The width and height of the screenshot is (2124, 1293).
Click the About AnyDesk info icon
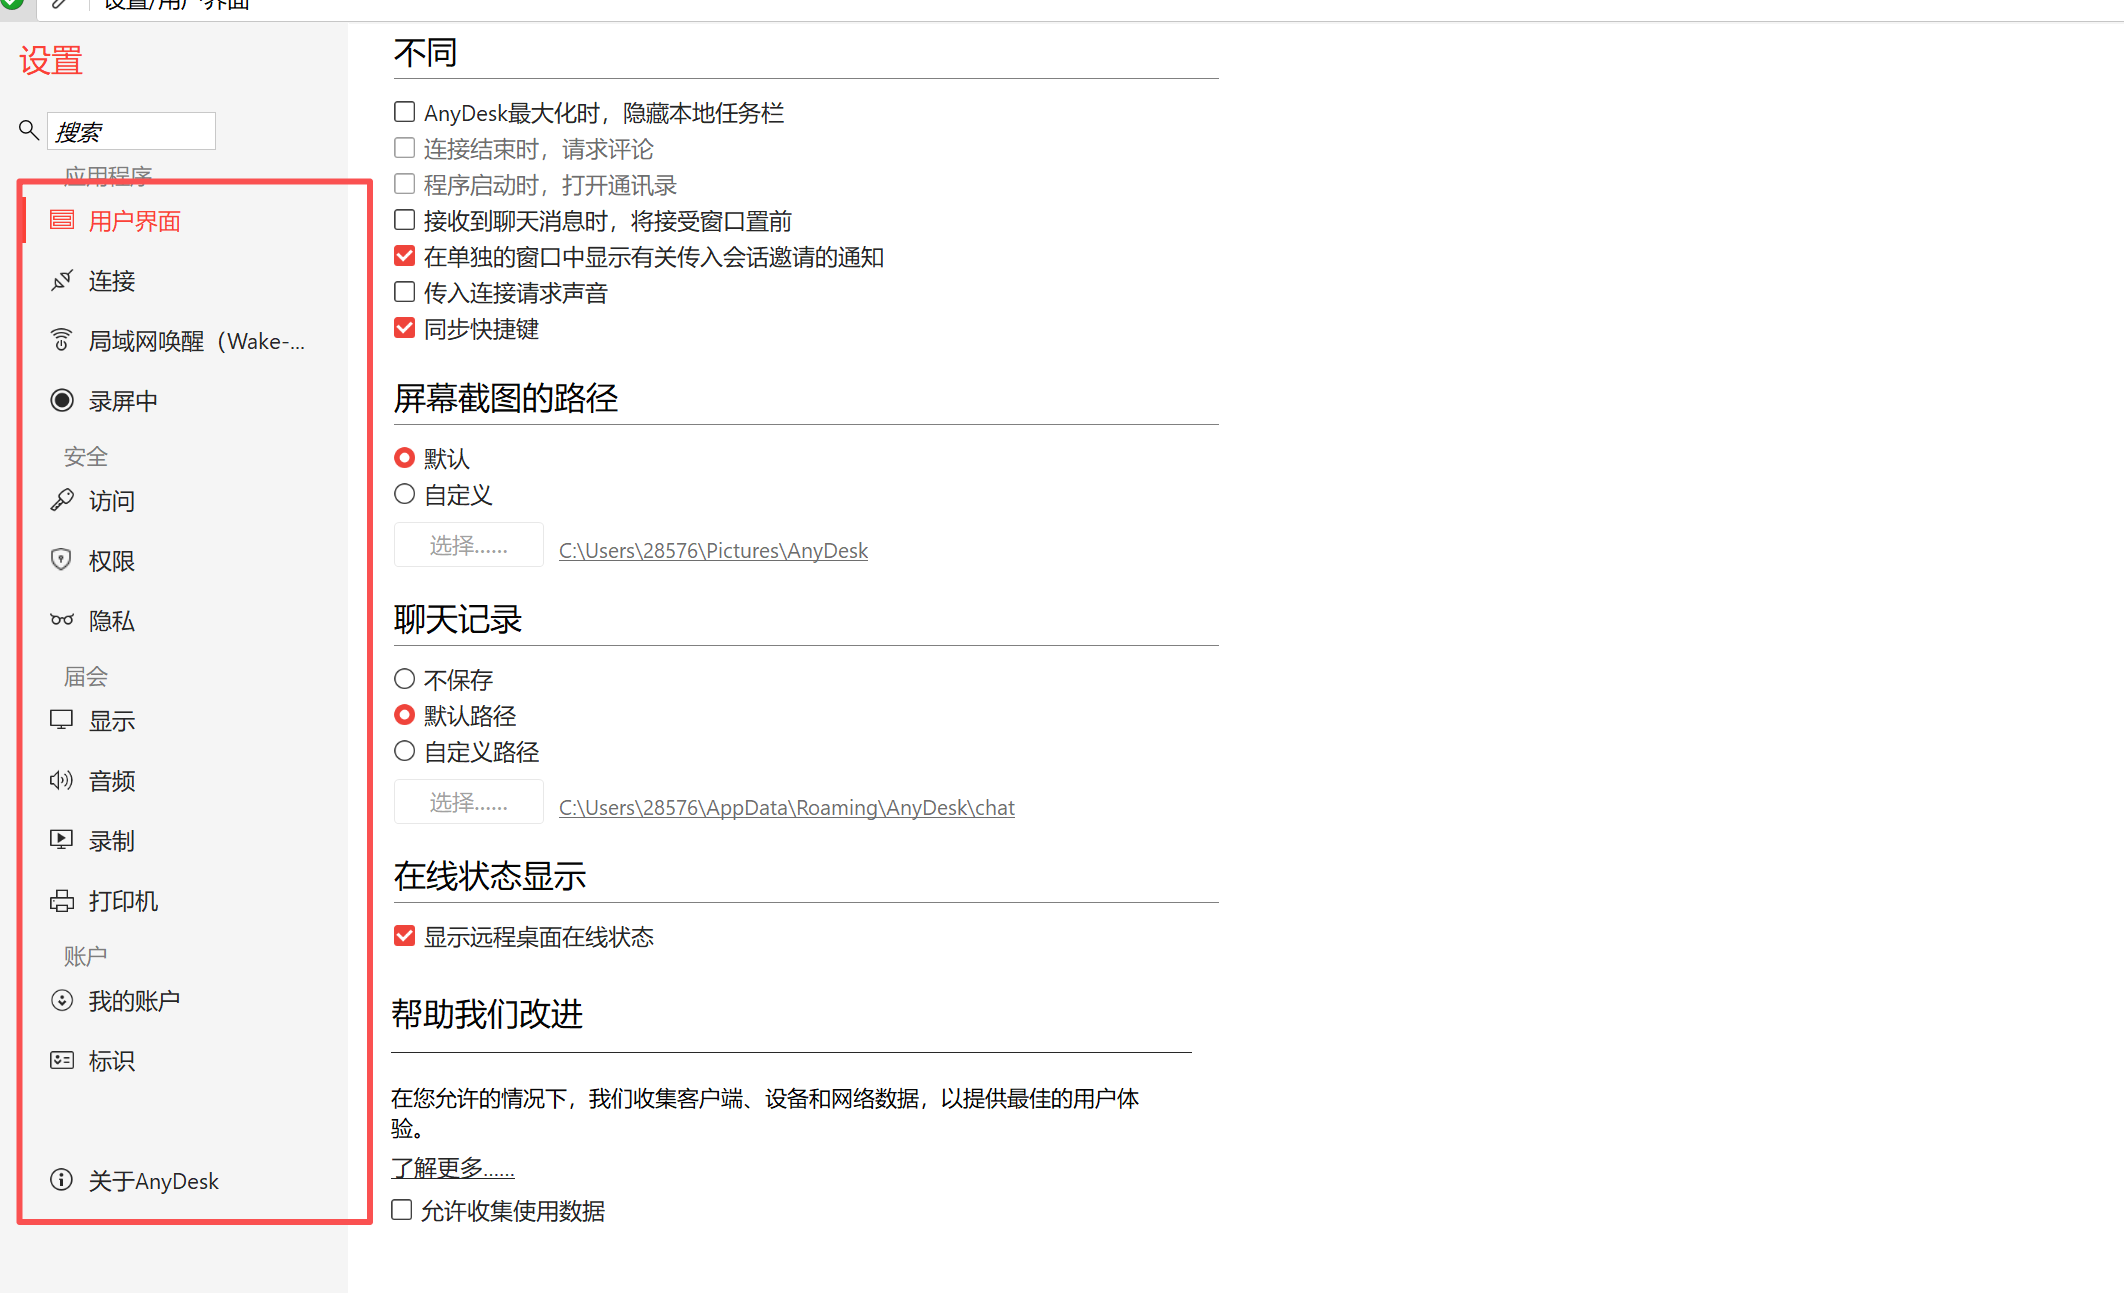(x=62, y=1180)
